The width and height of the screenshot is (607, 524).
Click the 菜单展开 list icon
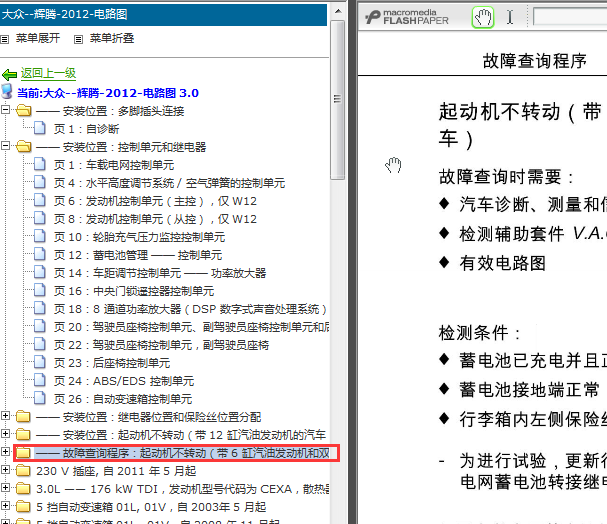click(5, 39)
